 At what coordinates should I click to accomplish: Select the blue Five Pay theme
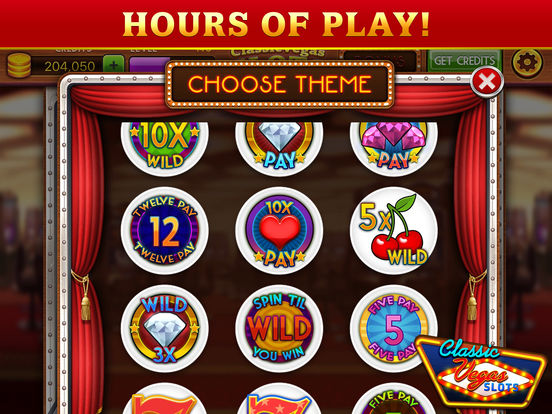coord(394,328)
